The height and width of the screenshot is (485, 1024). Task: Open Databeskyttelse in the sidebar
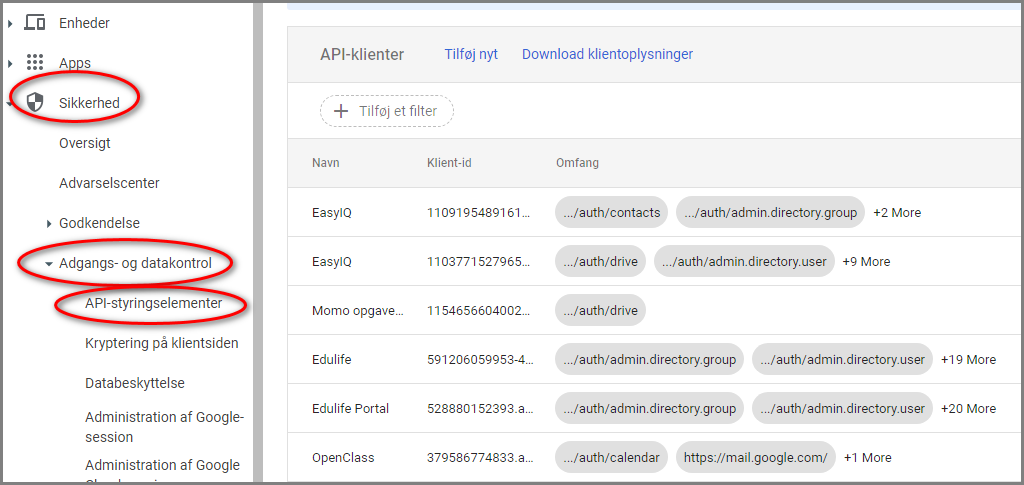[x=135, y=383]
